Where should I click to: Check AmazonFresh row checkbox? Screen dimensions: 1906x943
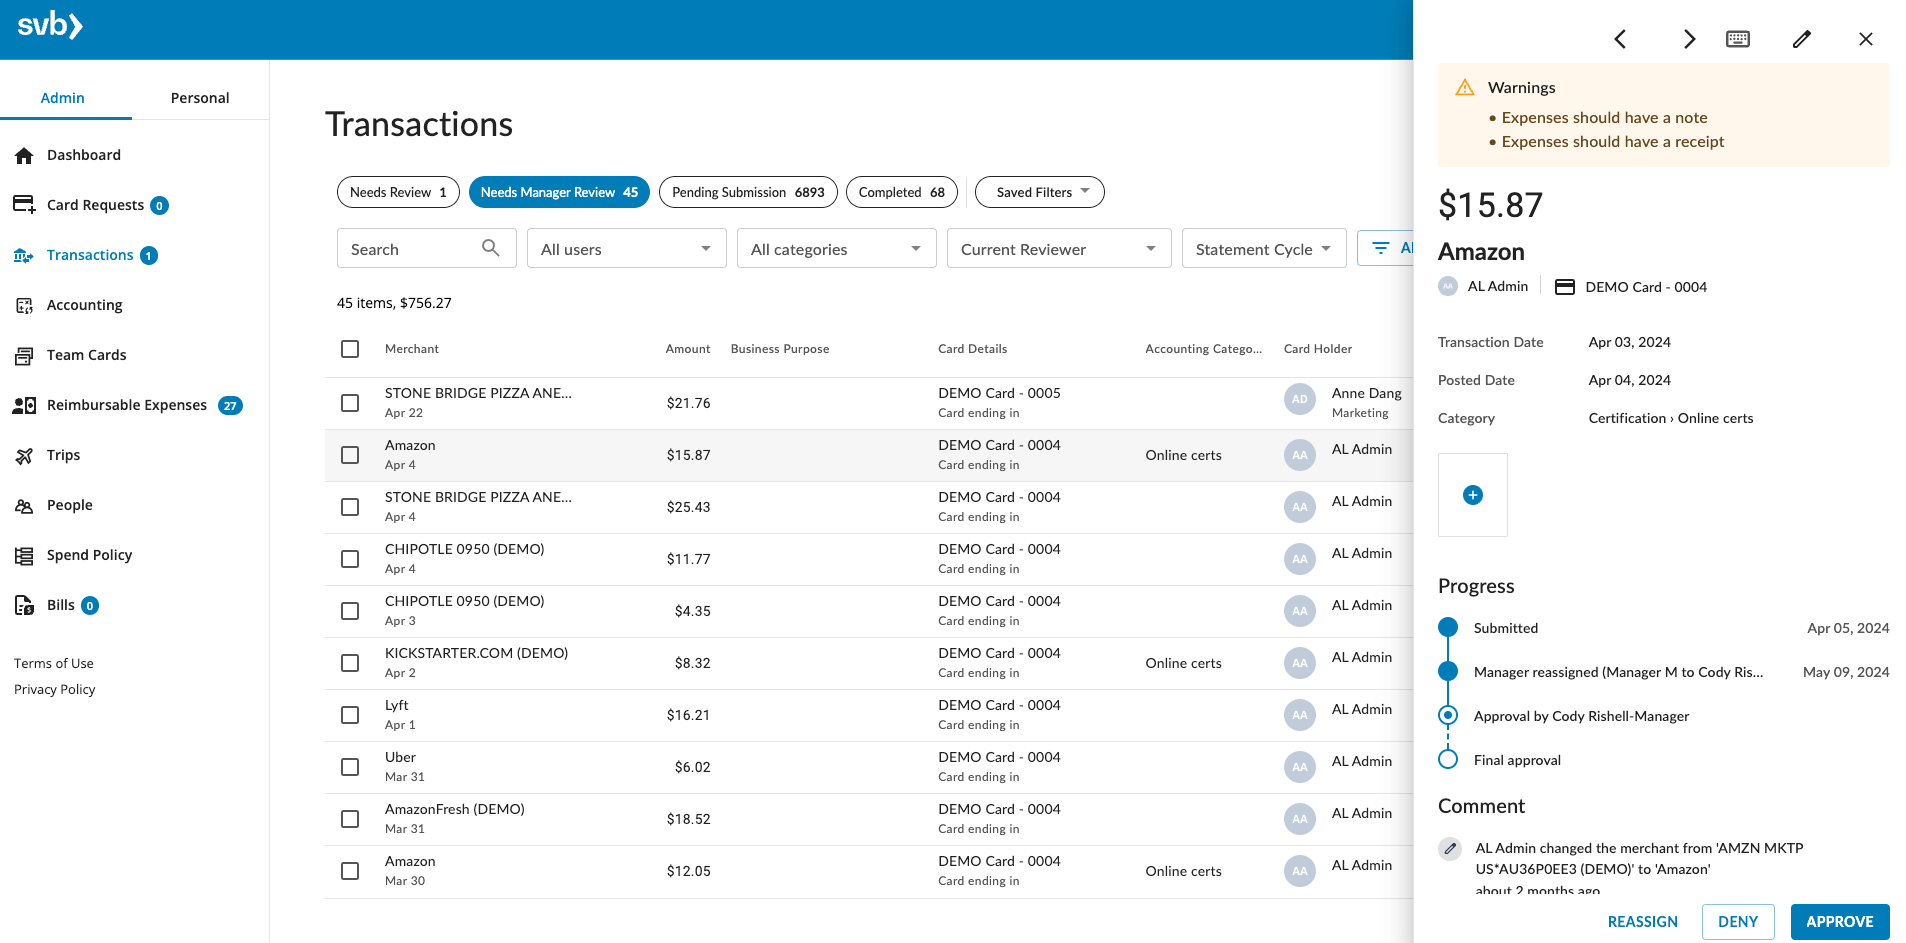pos(350,819)
